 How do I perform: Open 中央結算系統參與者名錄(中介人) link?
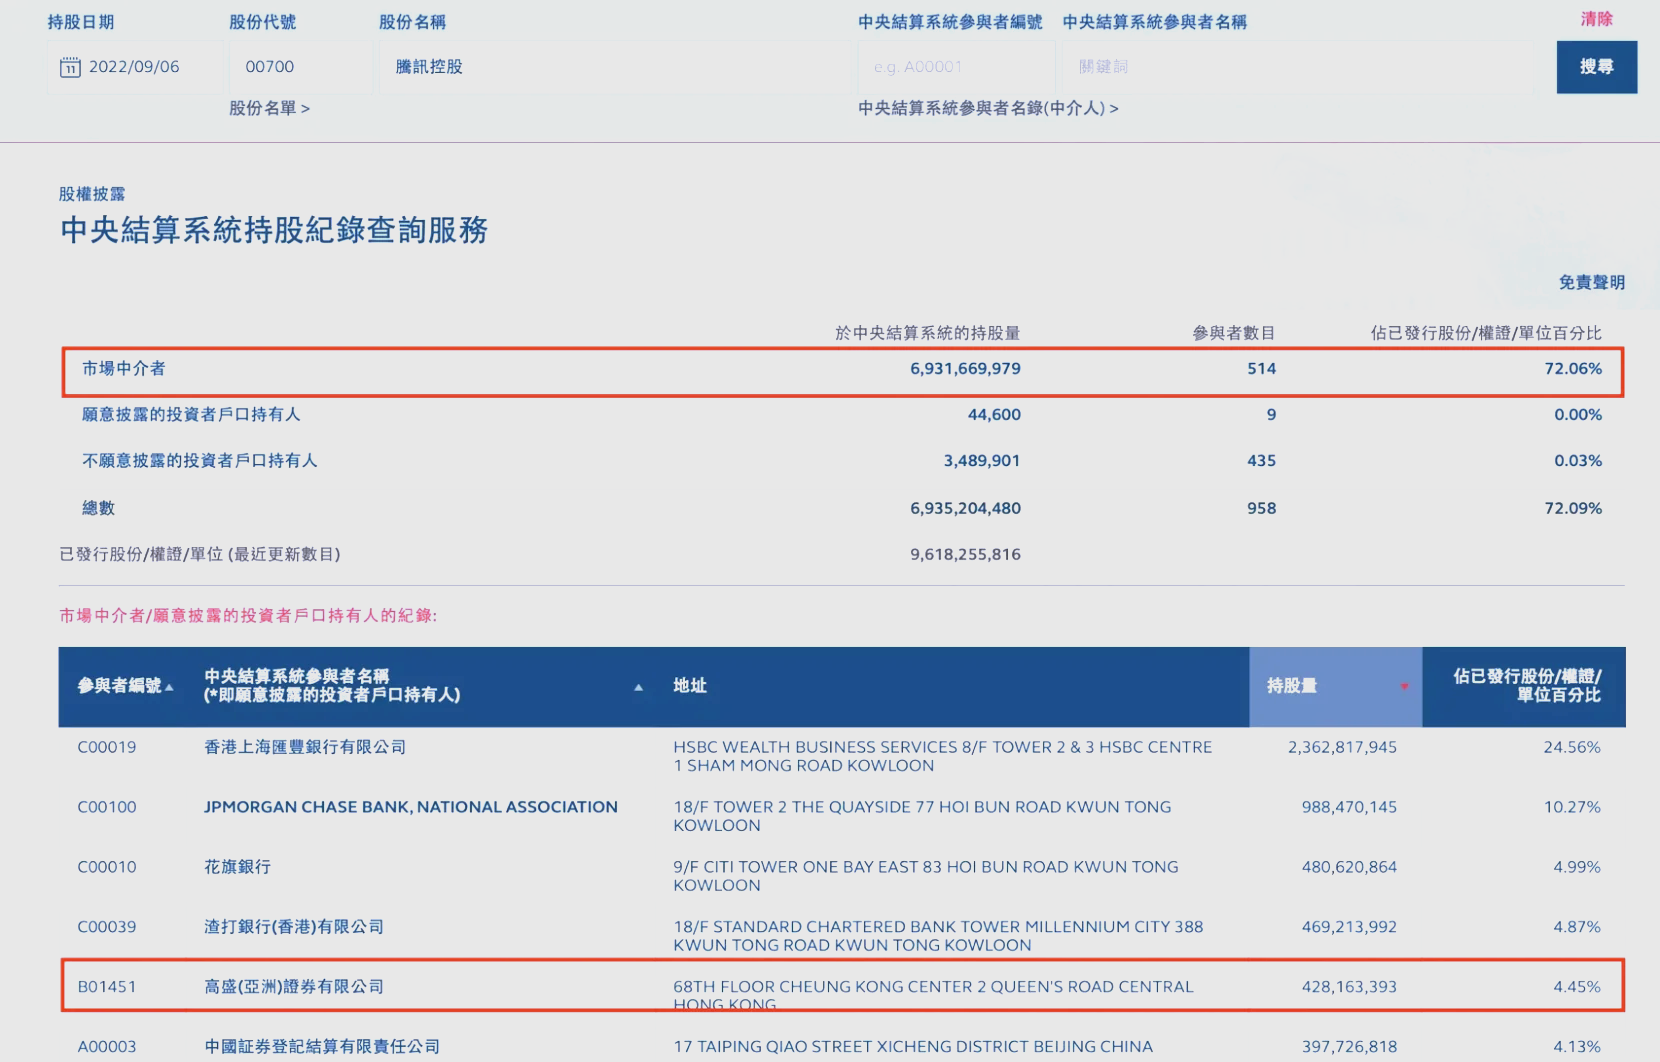(988, 108)
